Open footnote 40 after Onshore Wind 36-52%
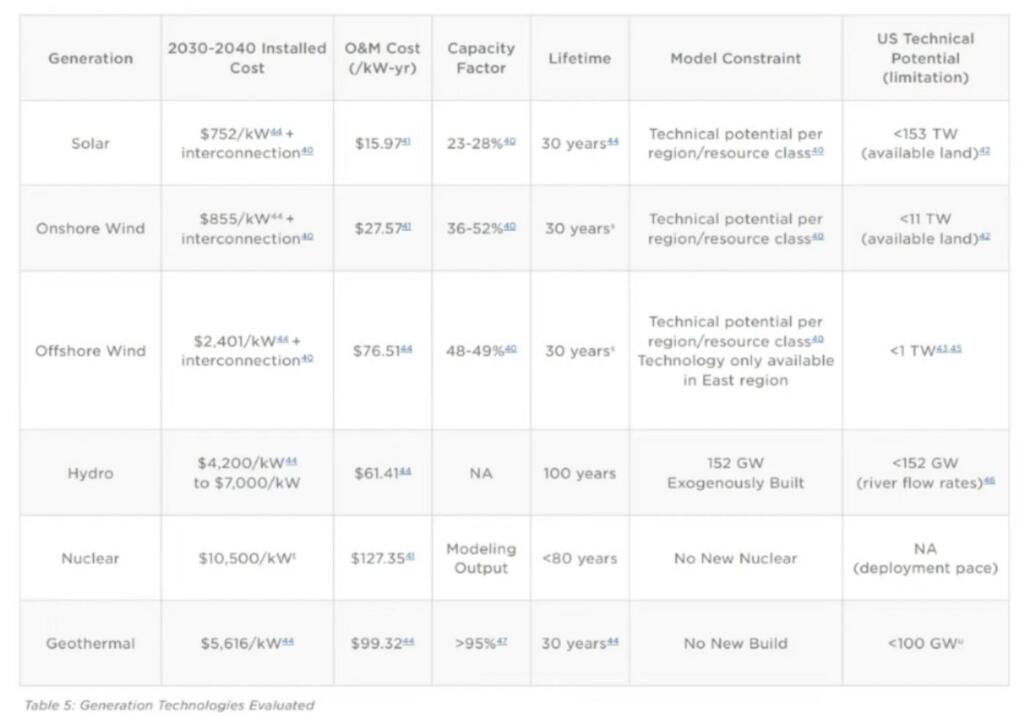This screenshot has width=1024, height=724. [x=510, y=227]
